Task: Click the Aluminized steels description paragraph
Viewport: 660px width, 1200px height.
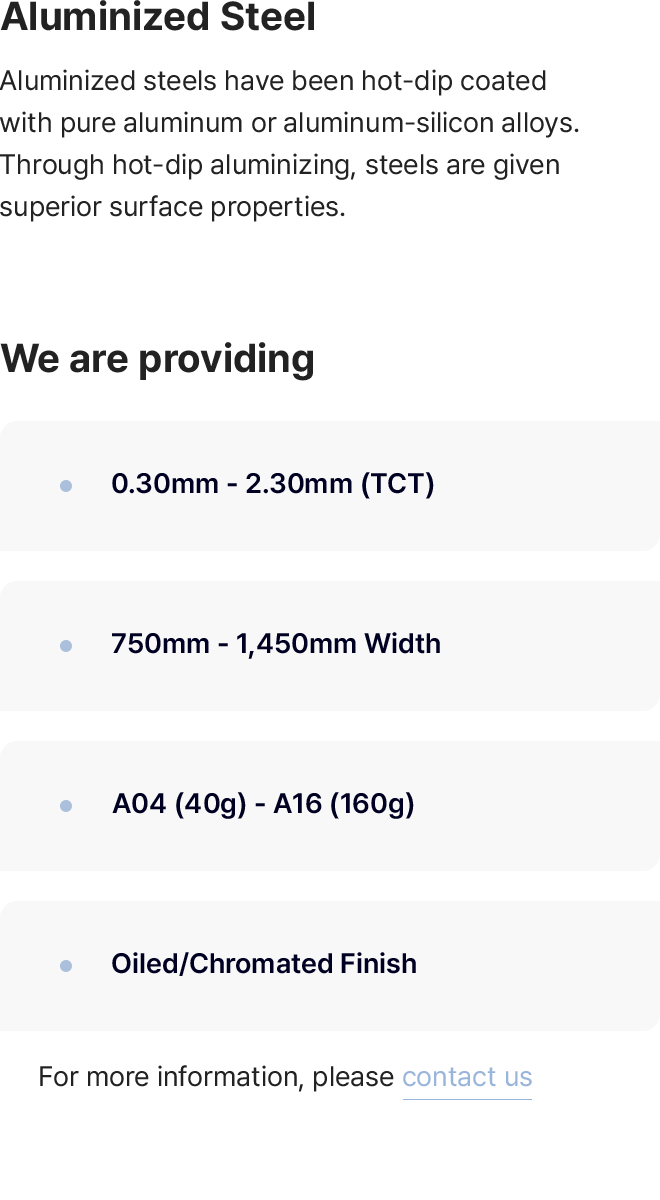Action: coord(290,143)
